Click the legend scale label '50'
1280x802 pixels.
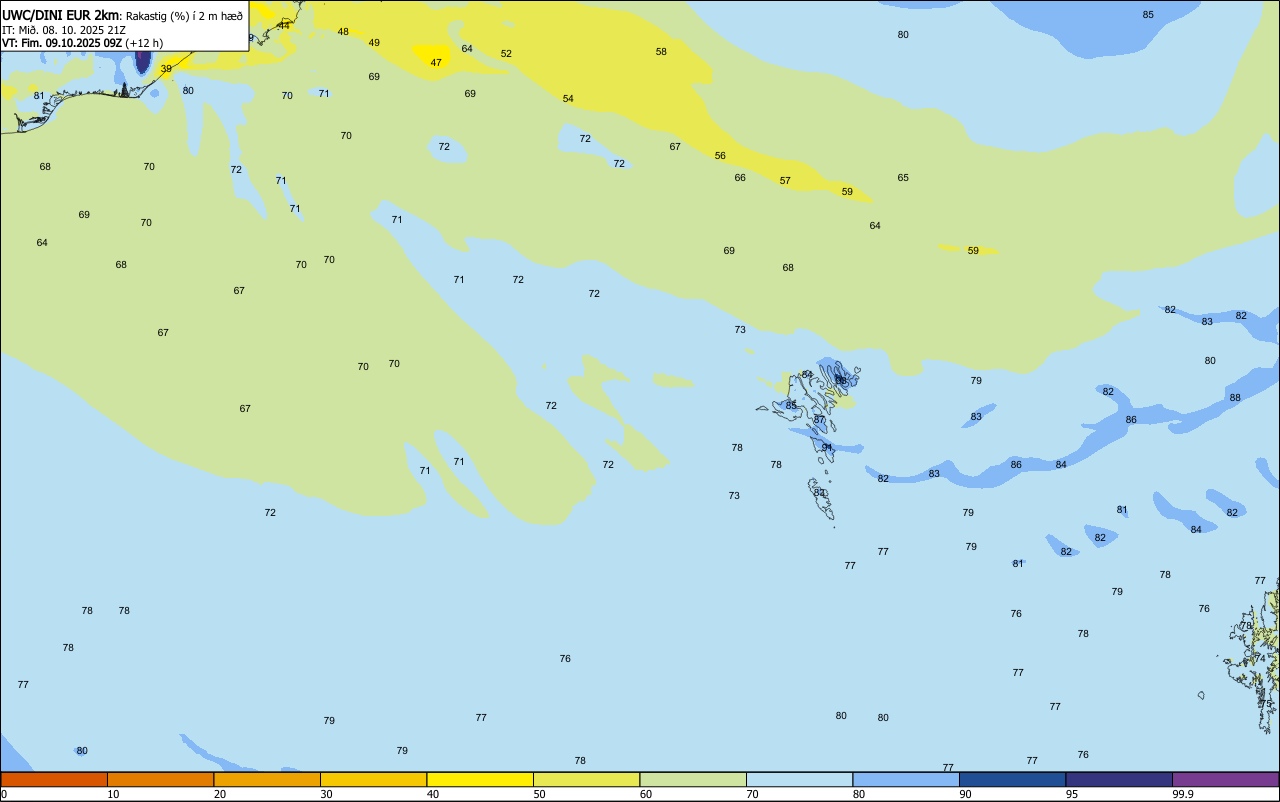(x=539, y=794)
